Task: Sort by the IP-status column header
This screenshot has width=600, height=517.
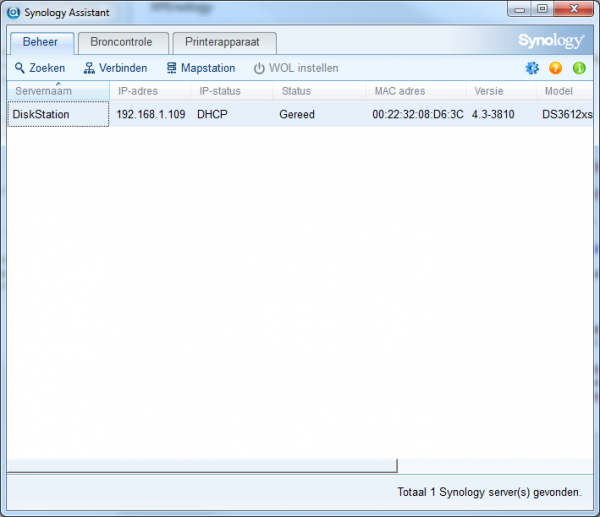Action: 232,91
